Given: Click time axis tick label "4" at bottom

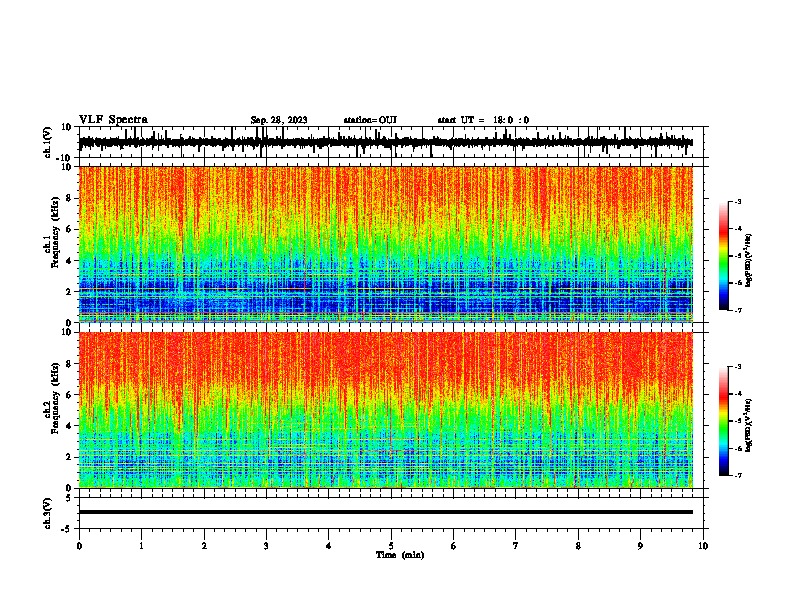Looking at the screenshot, I should [329, 546].
